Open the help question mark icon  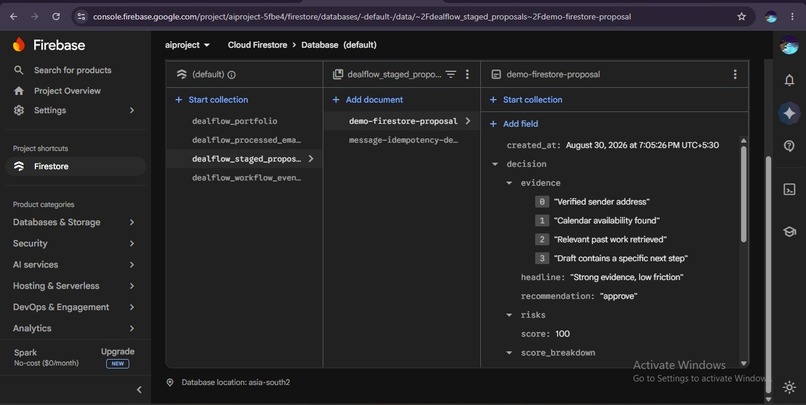[x=789, y=146]
